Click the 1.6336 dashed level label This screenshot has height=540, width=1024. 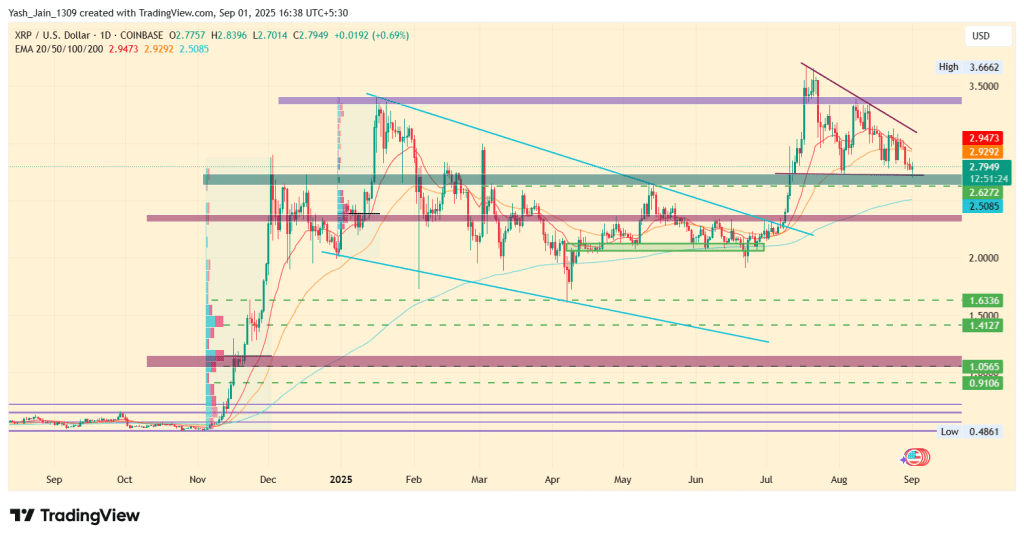click(984, 300)
